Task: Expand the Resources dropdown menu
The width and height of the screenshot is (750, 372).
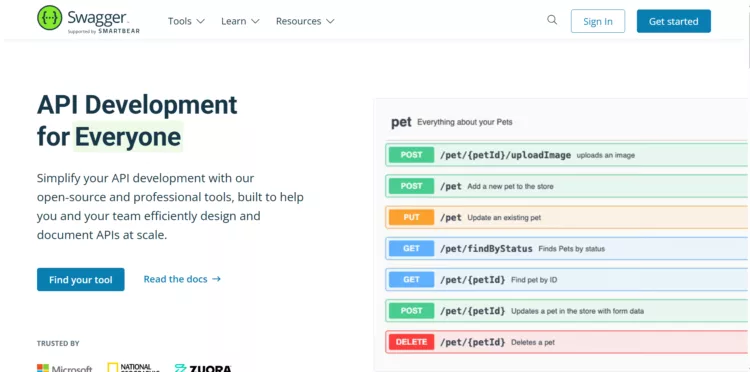Action: (x=305, y=21)
